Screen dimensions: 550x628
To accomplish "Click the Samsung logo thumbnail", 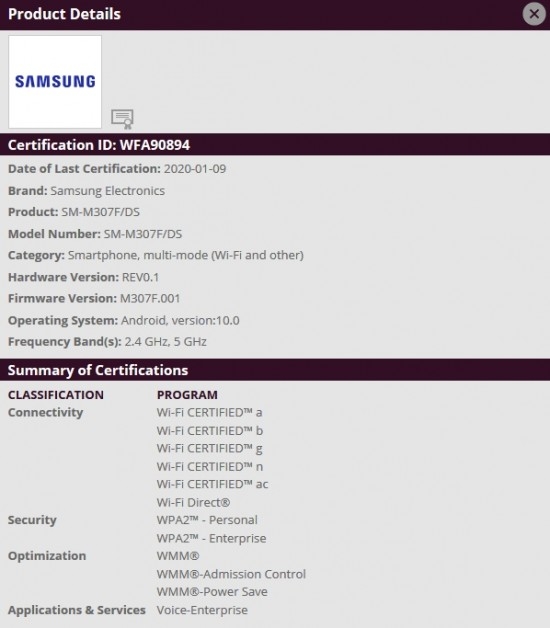I will [55, 82].
